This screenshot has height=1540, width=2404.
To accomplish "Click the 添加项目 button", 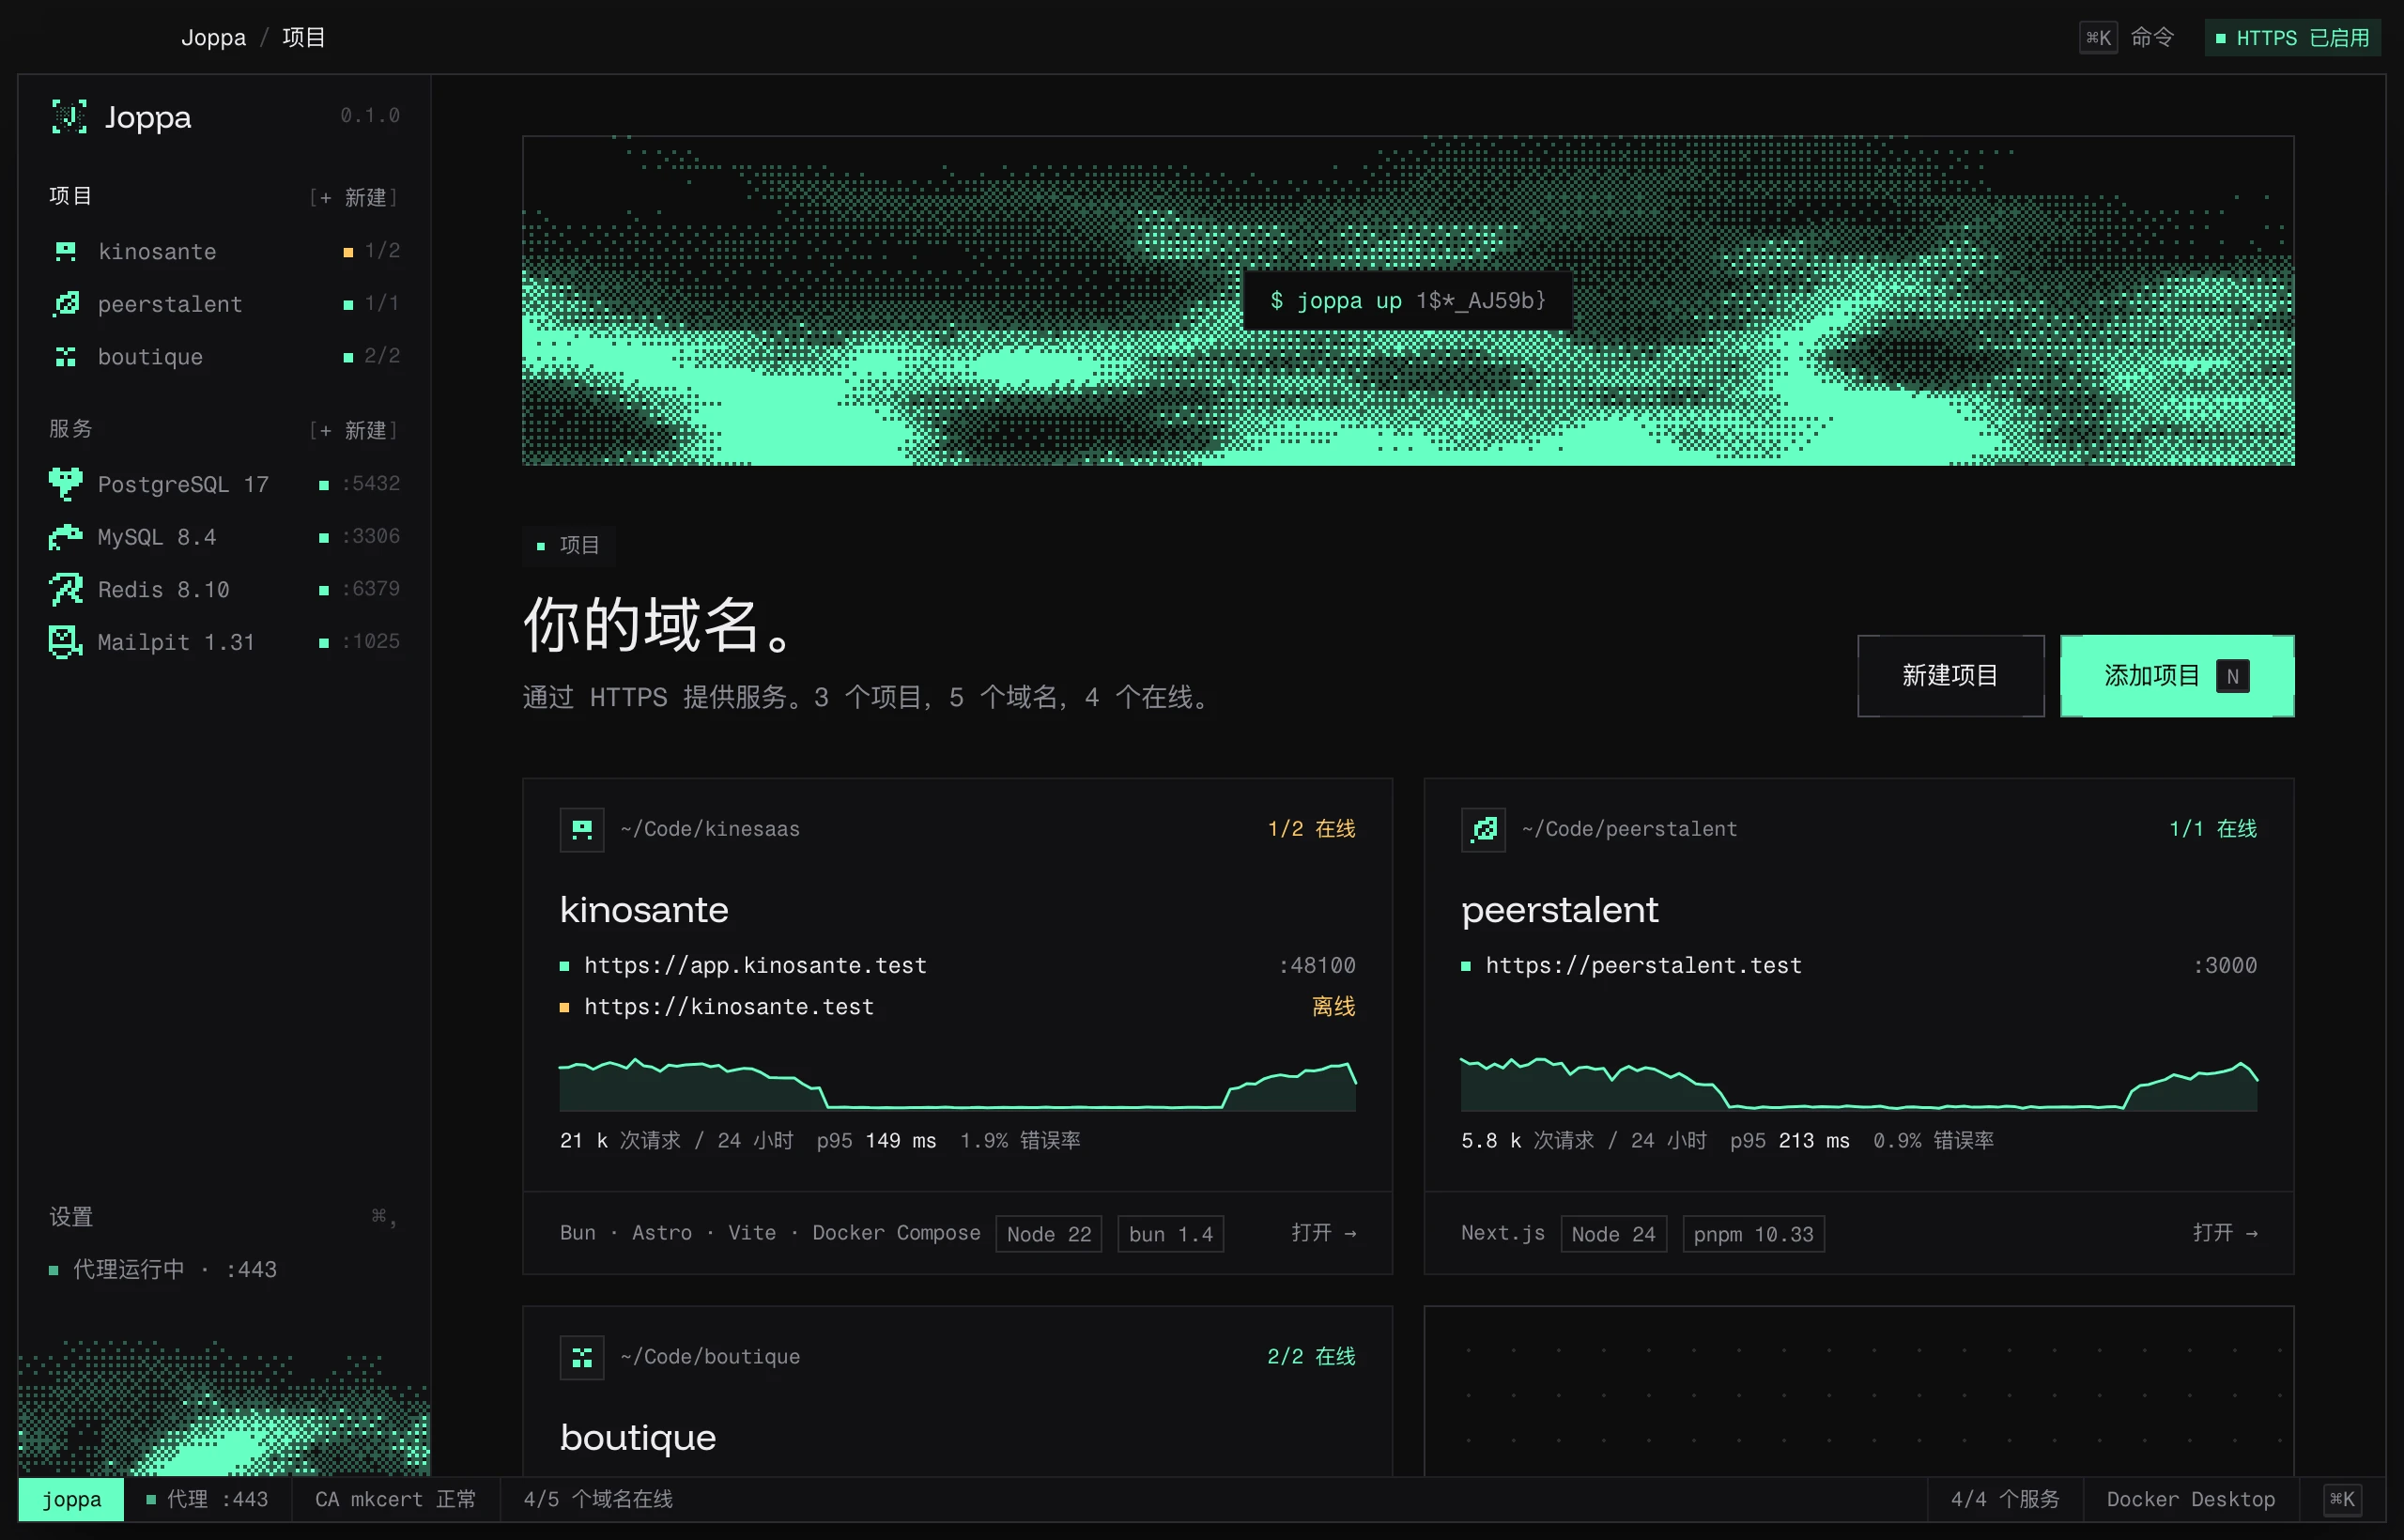I will (x=2177, y=676).
